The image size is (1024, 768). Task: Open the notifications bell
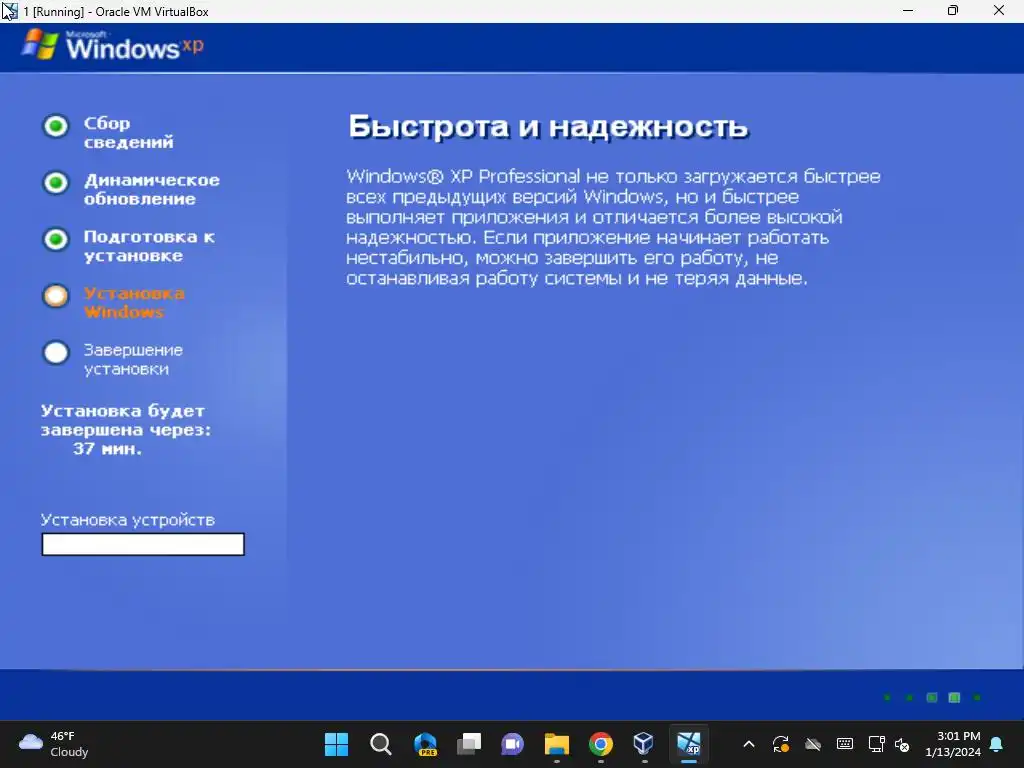click(997, 744)
